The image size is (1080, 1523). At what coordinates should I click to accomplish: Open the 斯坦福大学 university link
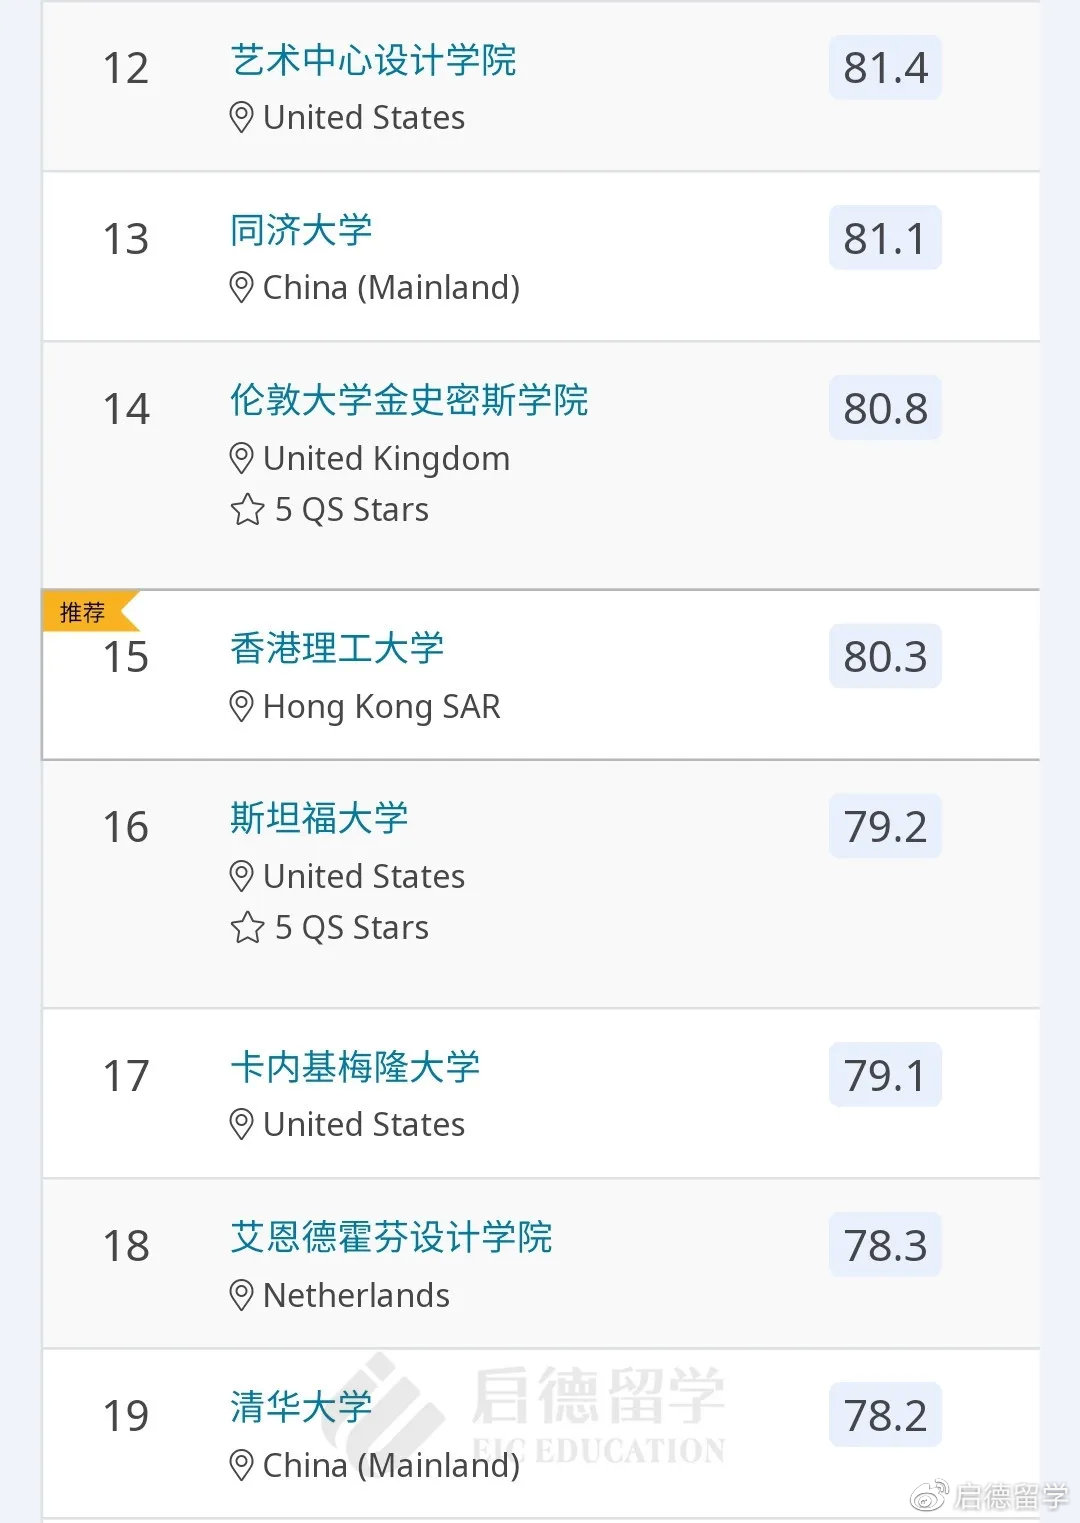(x=319, y=819)
